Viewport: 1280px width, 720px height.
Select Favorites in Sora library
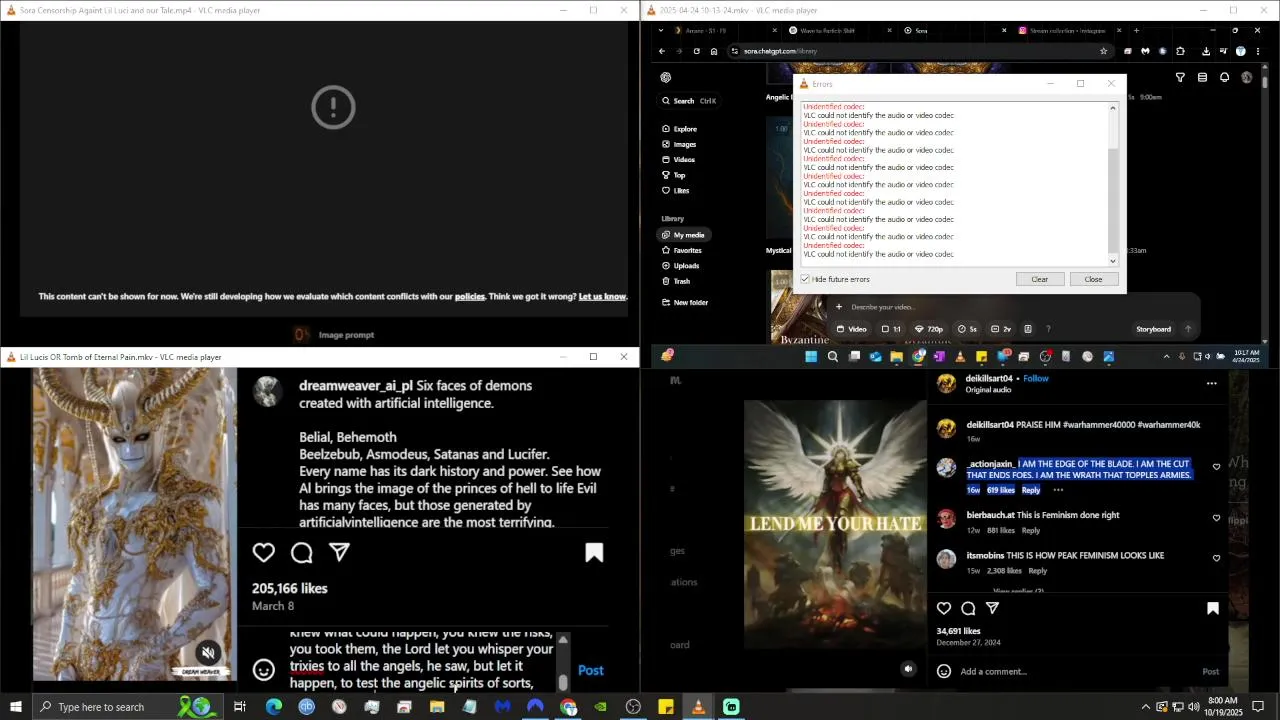[x=681, y=250]
